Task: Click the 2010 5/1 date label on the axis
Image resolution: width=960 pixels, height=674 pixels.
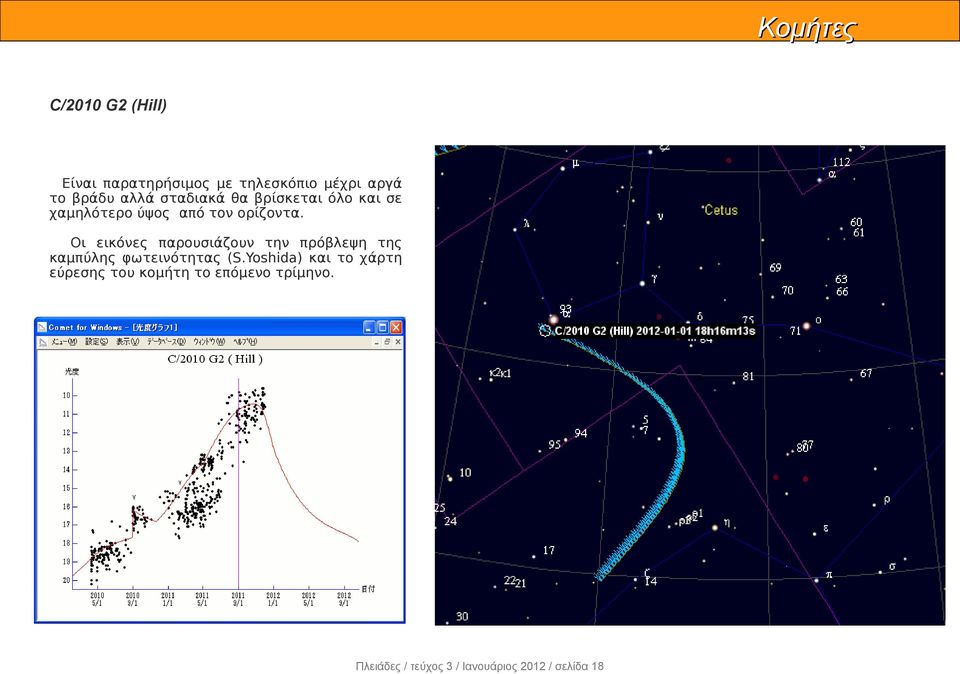Action: coord(97,599)
